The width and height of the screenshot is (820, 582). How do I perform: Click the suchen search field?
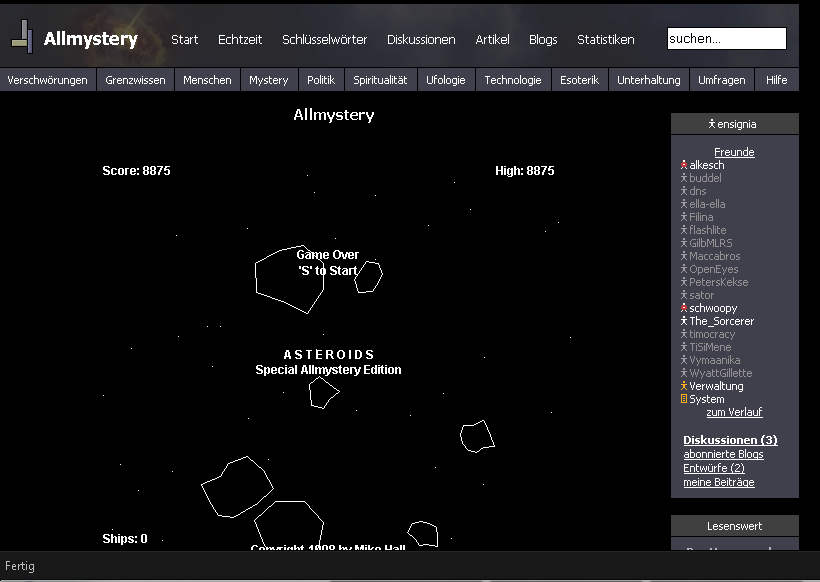click(x=726, y=39)
